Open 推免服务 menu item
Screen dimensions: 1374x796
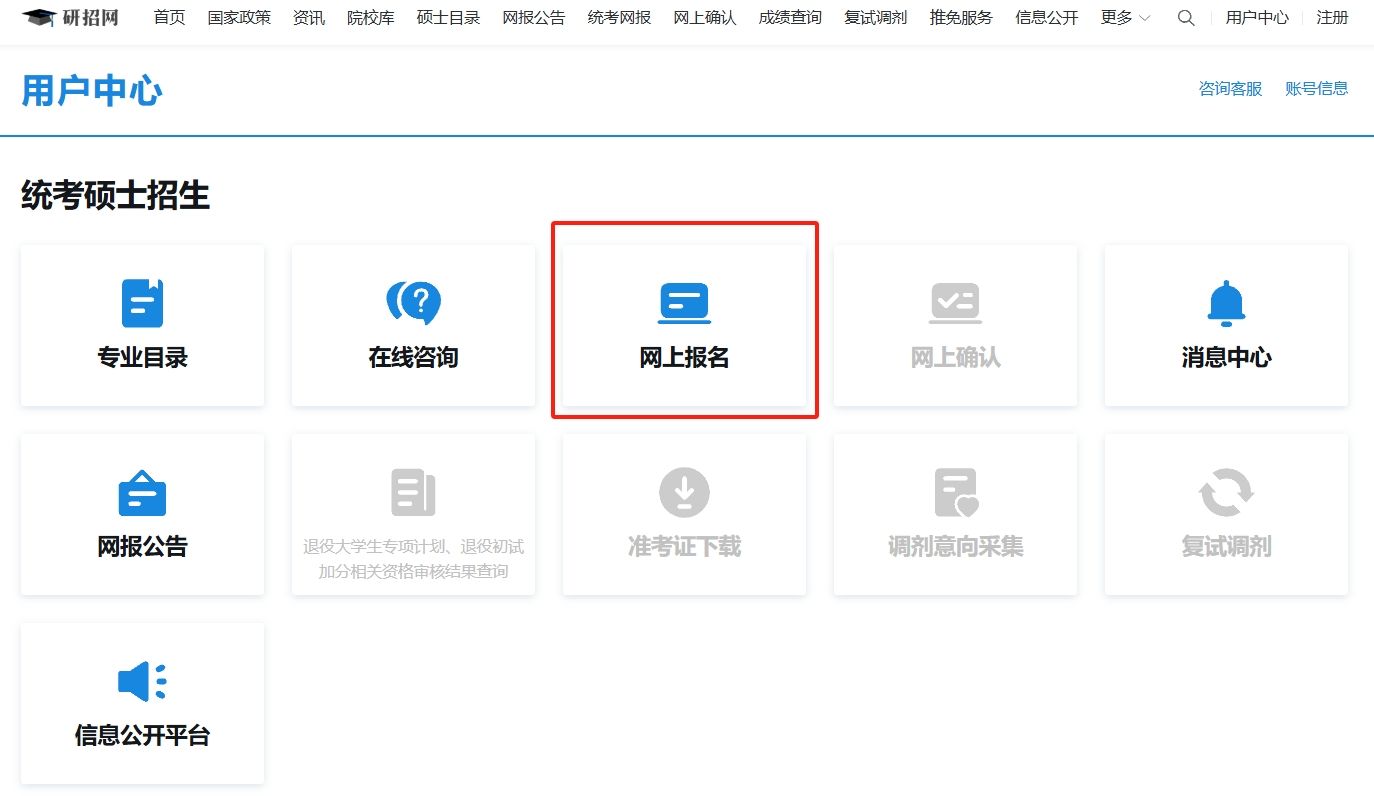pos(961,18)
